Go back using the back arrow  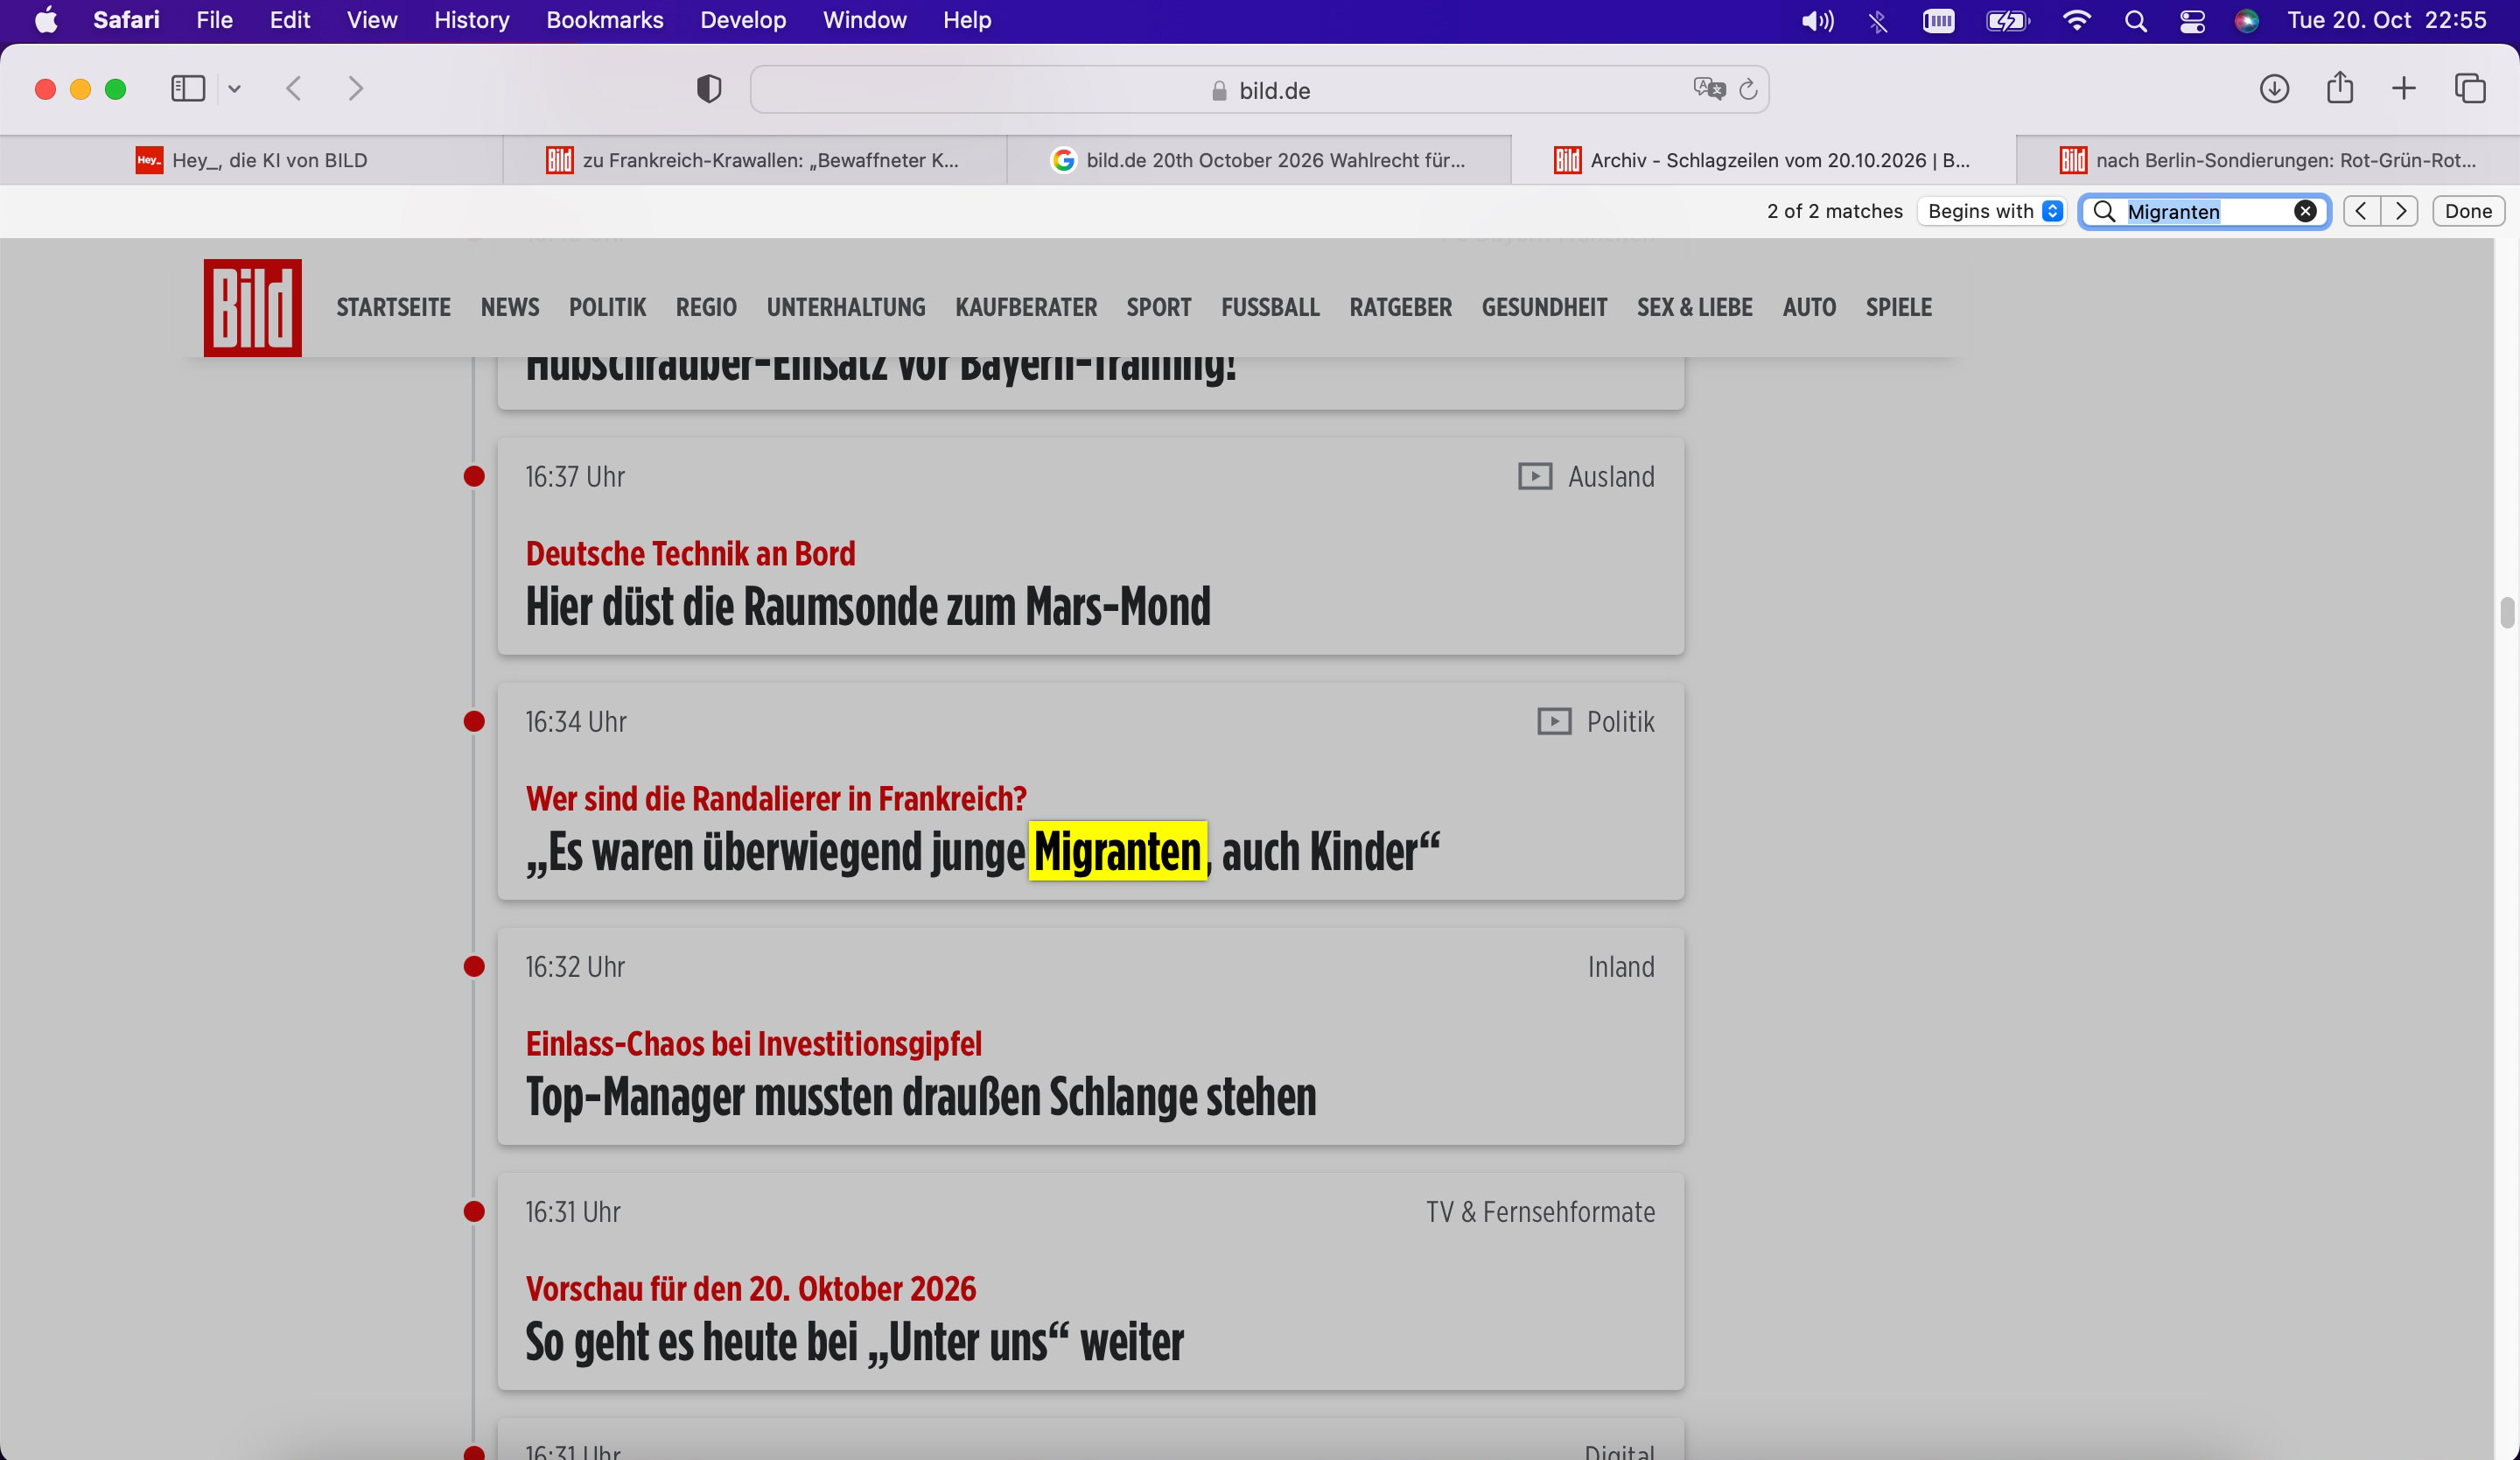pyautogui.click(x=294, y=89)
